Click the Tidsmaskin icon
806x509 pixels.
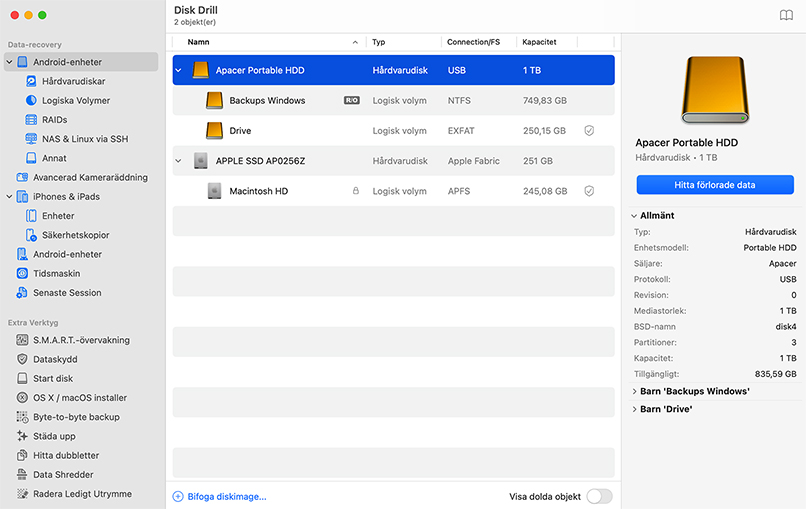coord(22,274)
